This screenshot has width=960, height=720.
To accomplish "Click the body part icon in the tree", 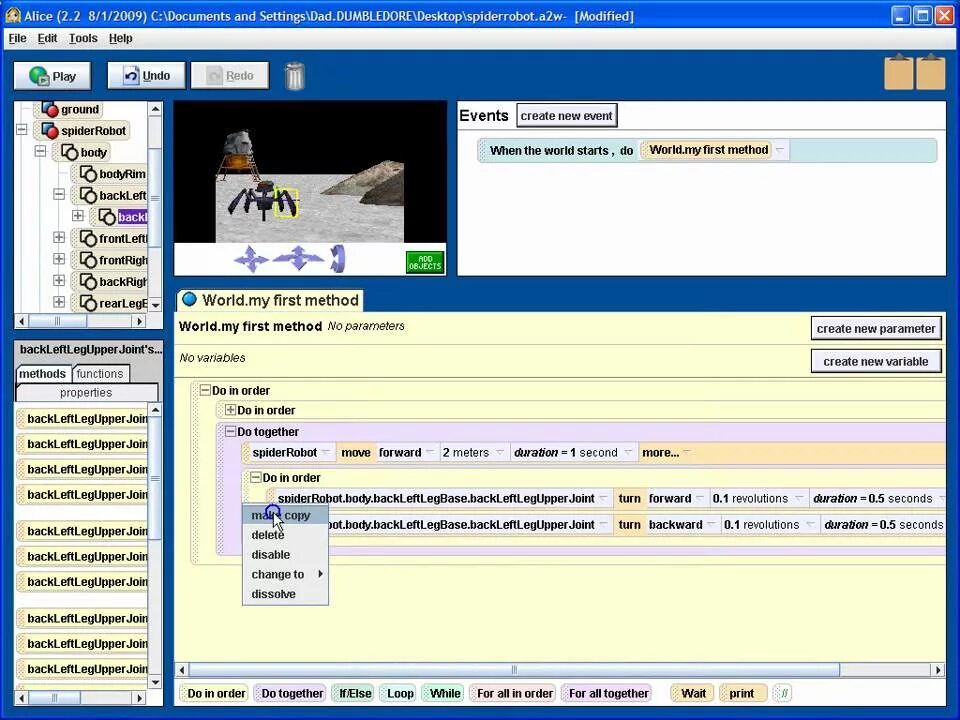I will pyautogui.click(x=69, y=152).
